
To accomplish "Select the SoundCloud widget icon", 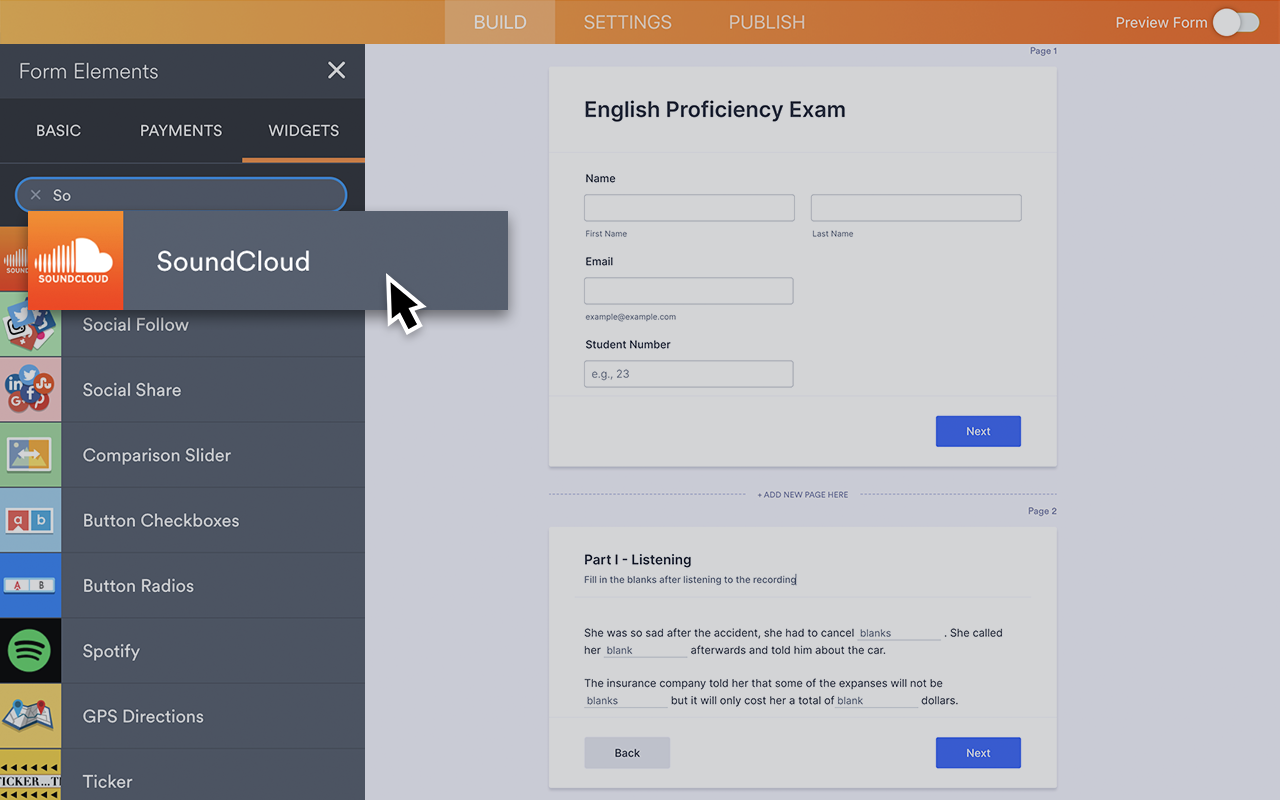I will click(x=75, y=260).
